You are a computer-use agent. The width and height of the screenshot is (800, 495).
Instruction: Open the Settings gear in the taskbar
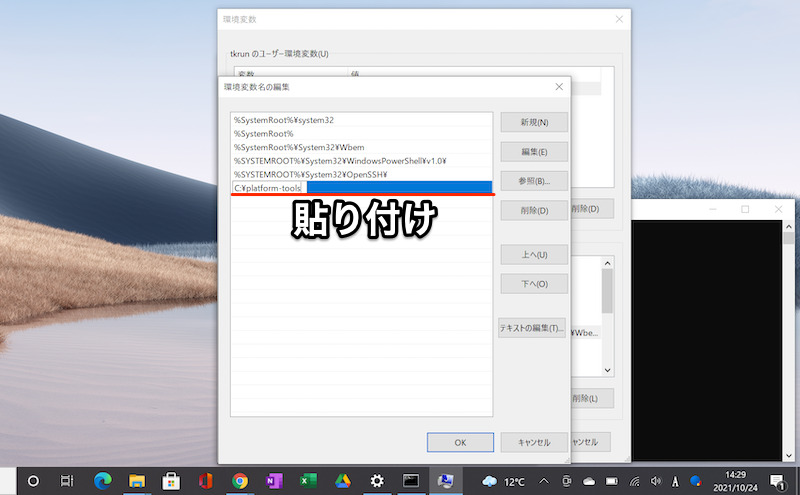click(x=377, y=481)
